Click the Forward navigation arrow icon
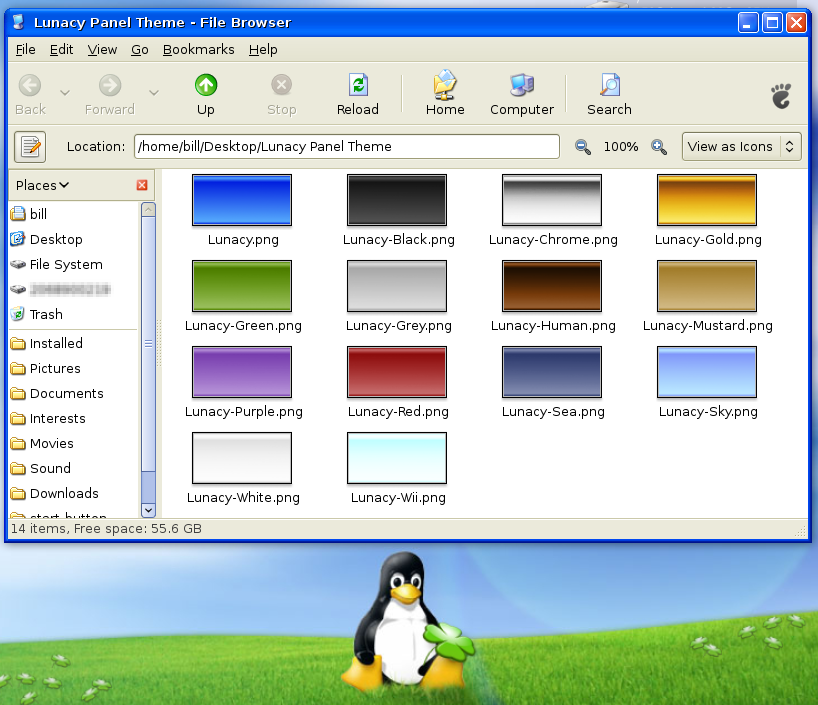Viewport: 818px width, 705px height. [110, 85]
